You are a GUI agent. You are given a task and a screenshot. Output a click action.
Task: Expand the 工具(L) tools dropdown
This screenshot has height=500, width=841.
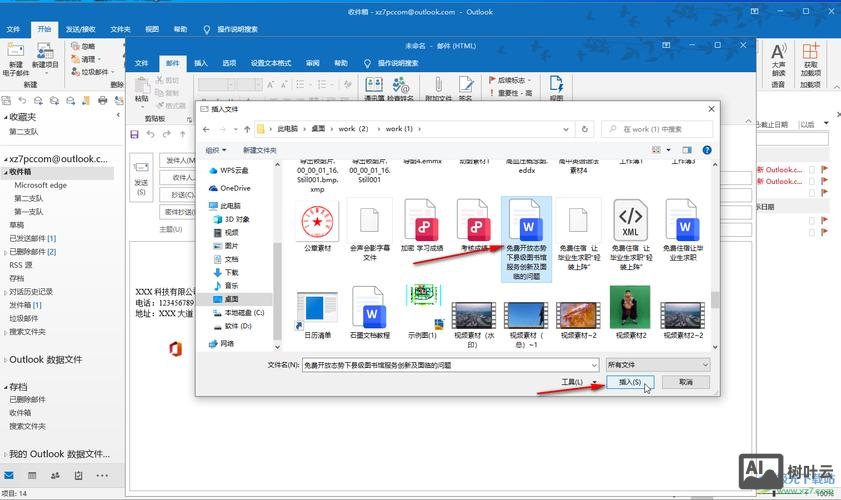click(577, 382)
